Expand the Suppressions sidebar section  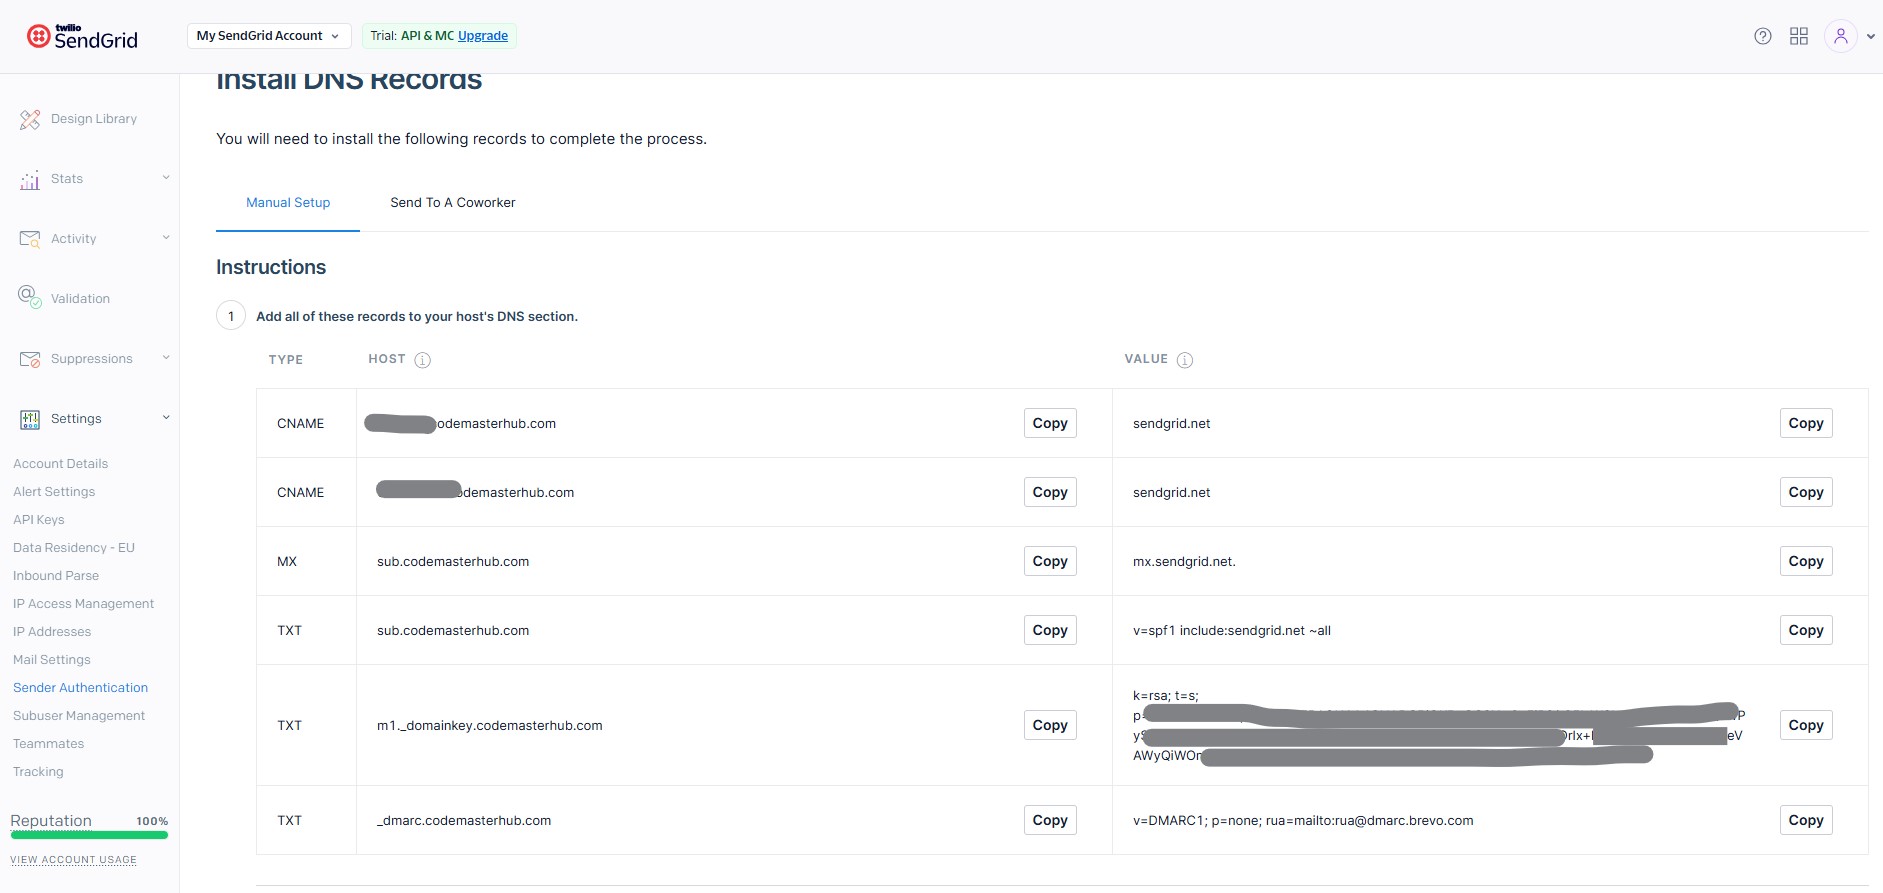coord(166,358)
